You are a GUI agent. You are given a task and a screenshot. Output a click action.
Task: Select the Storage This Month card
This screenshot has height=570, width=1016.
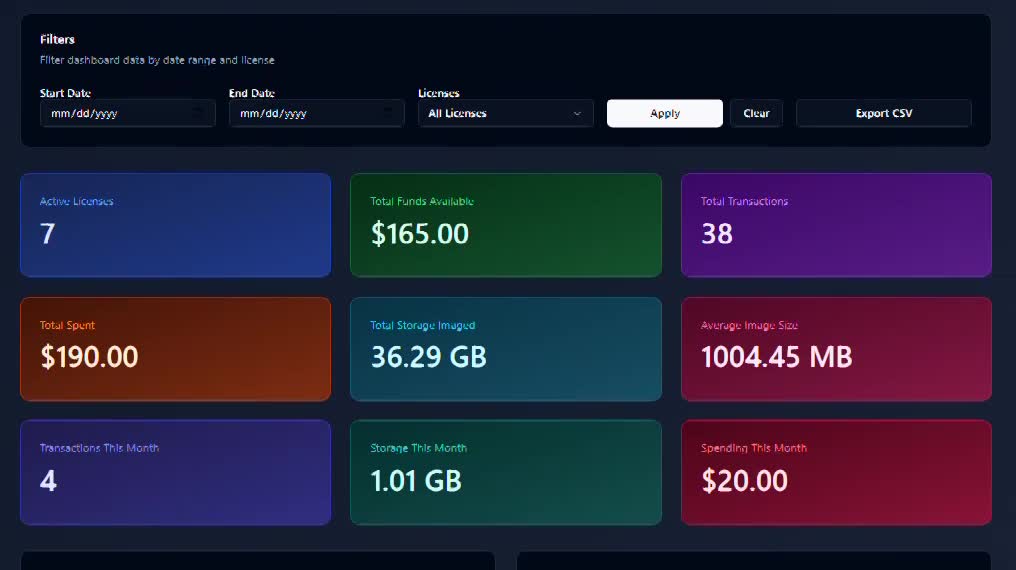[505, 472]
